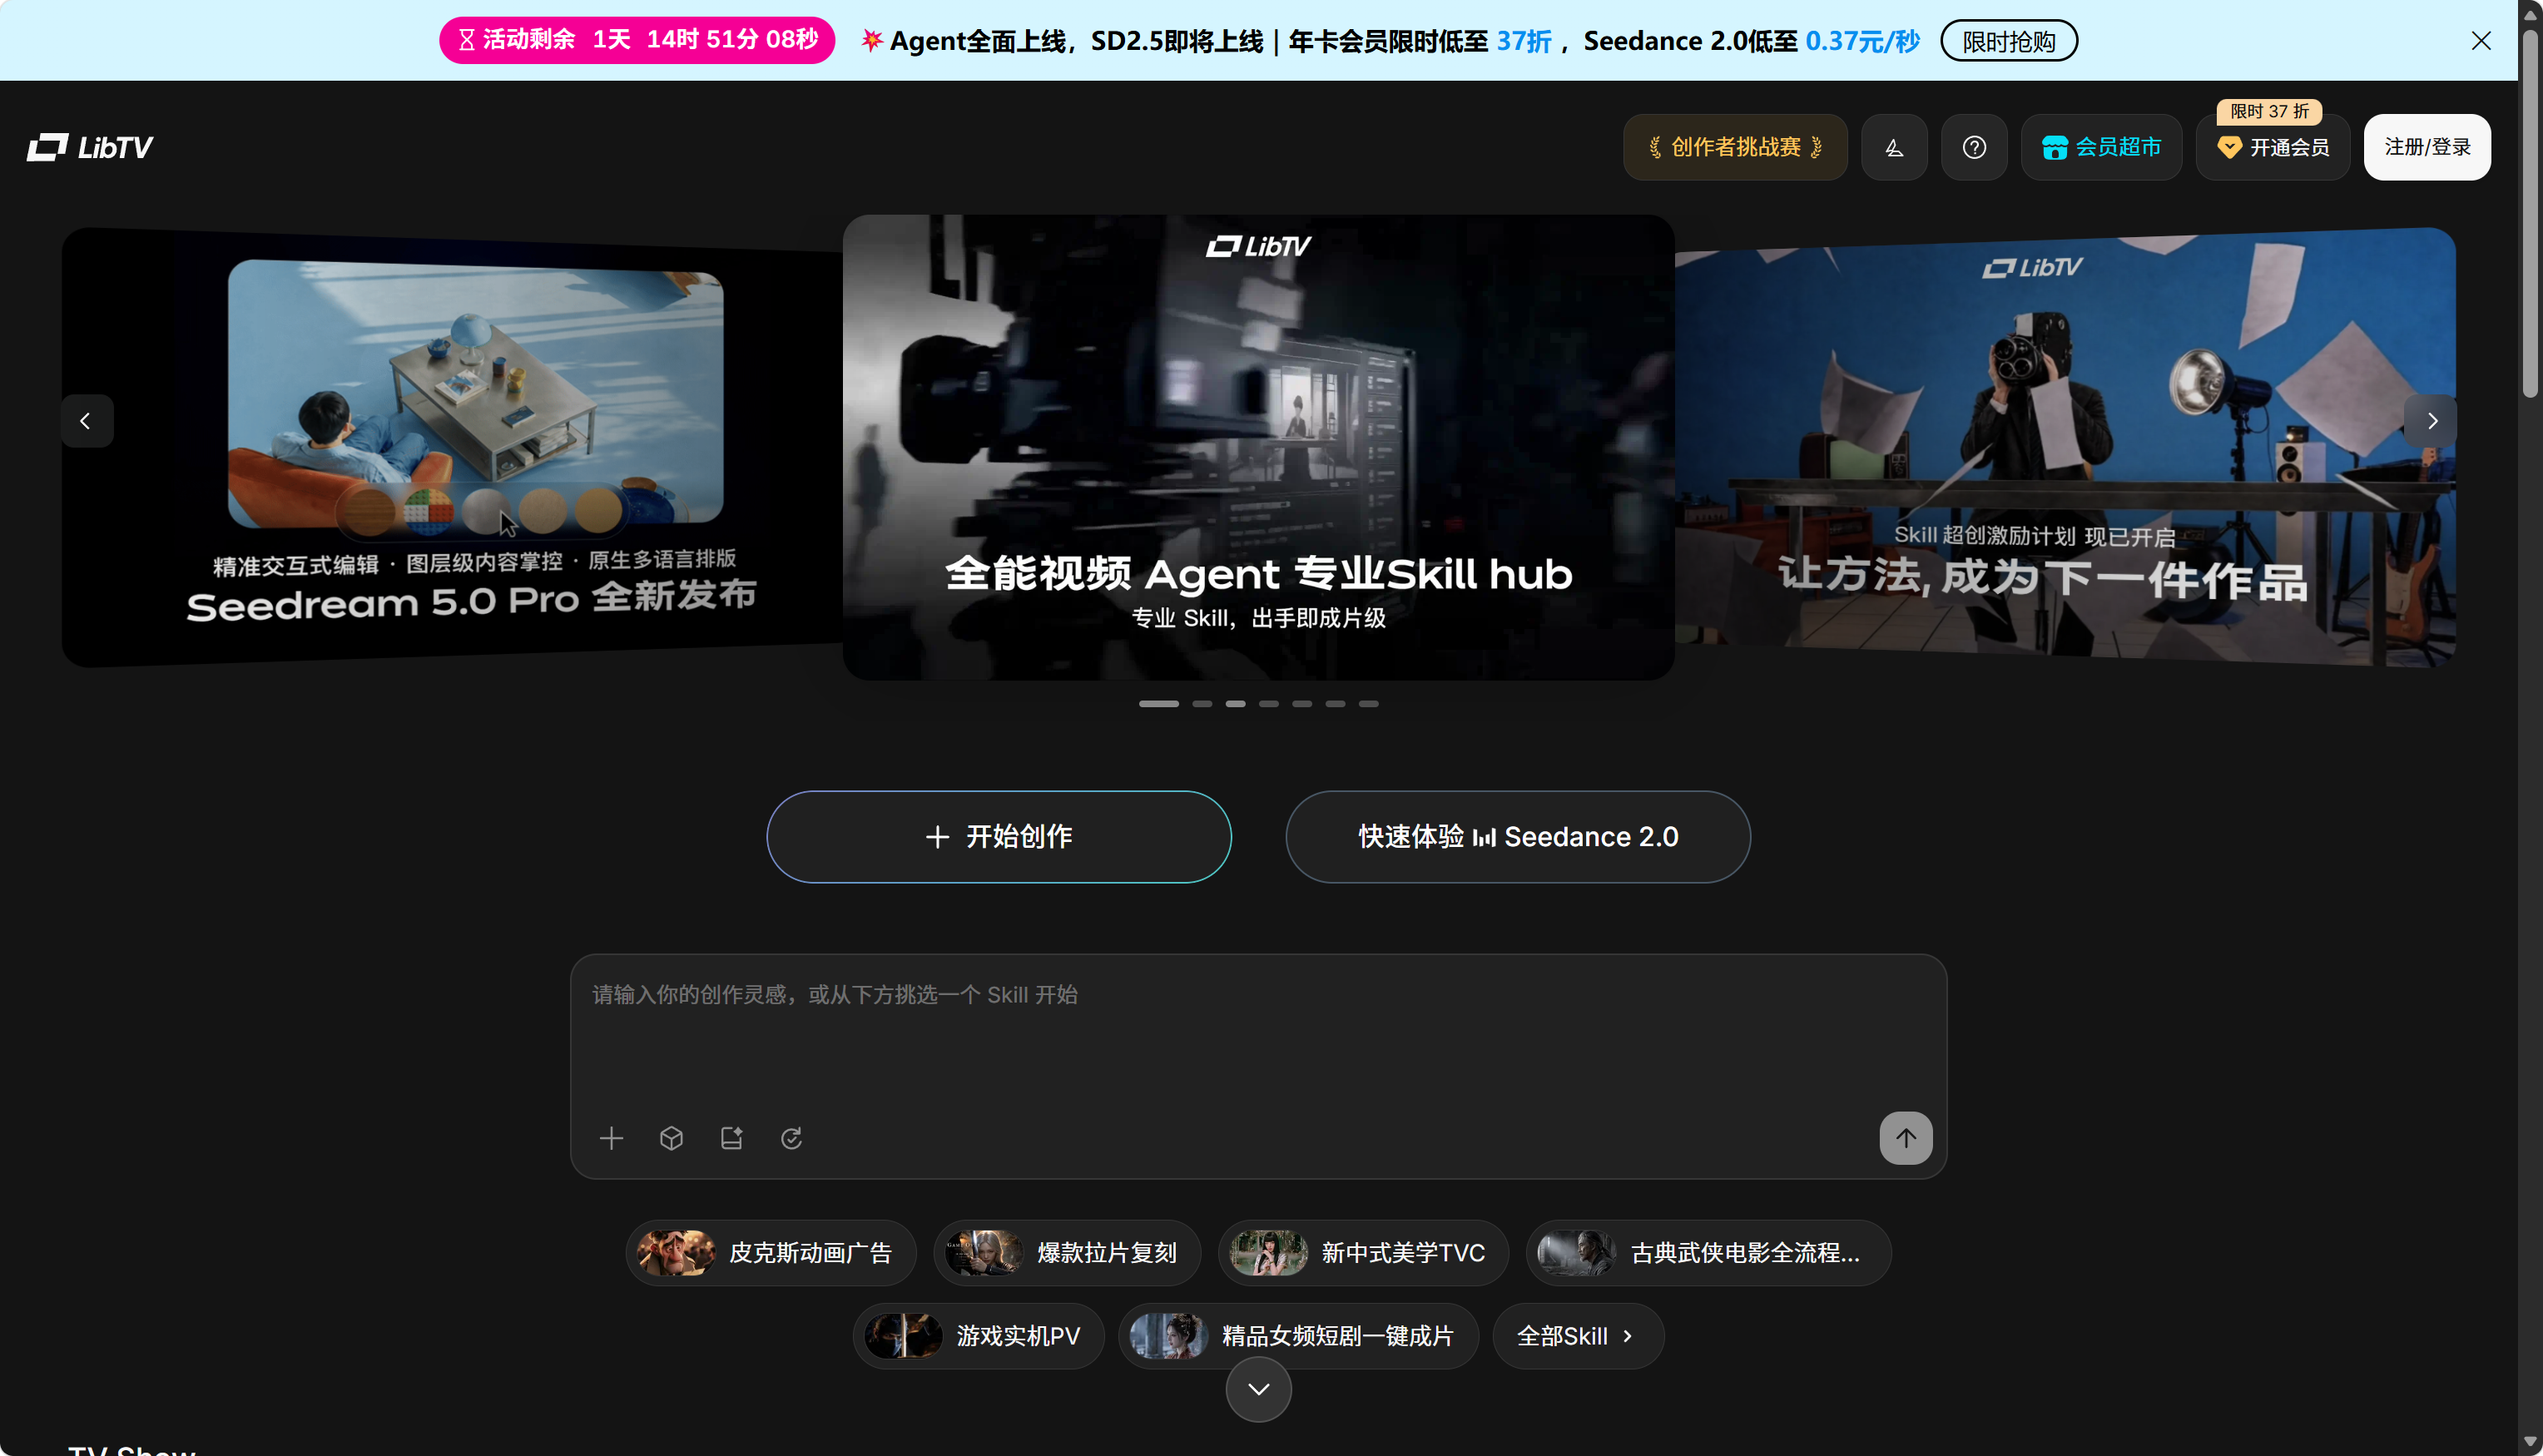
Task: Click scrollbar down arrow at bottom
Action: tap(2530, 1441)
